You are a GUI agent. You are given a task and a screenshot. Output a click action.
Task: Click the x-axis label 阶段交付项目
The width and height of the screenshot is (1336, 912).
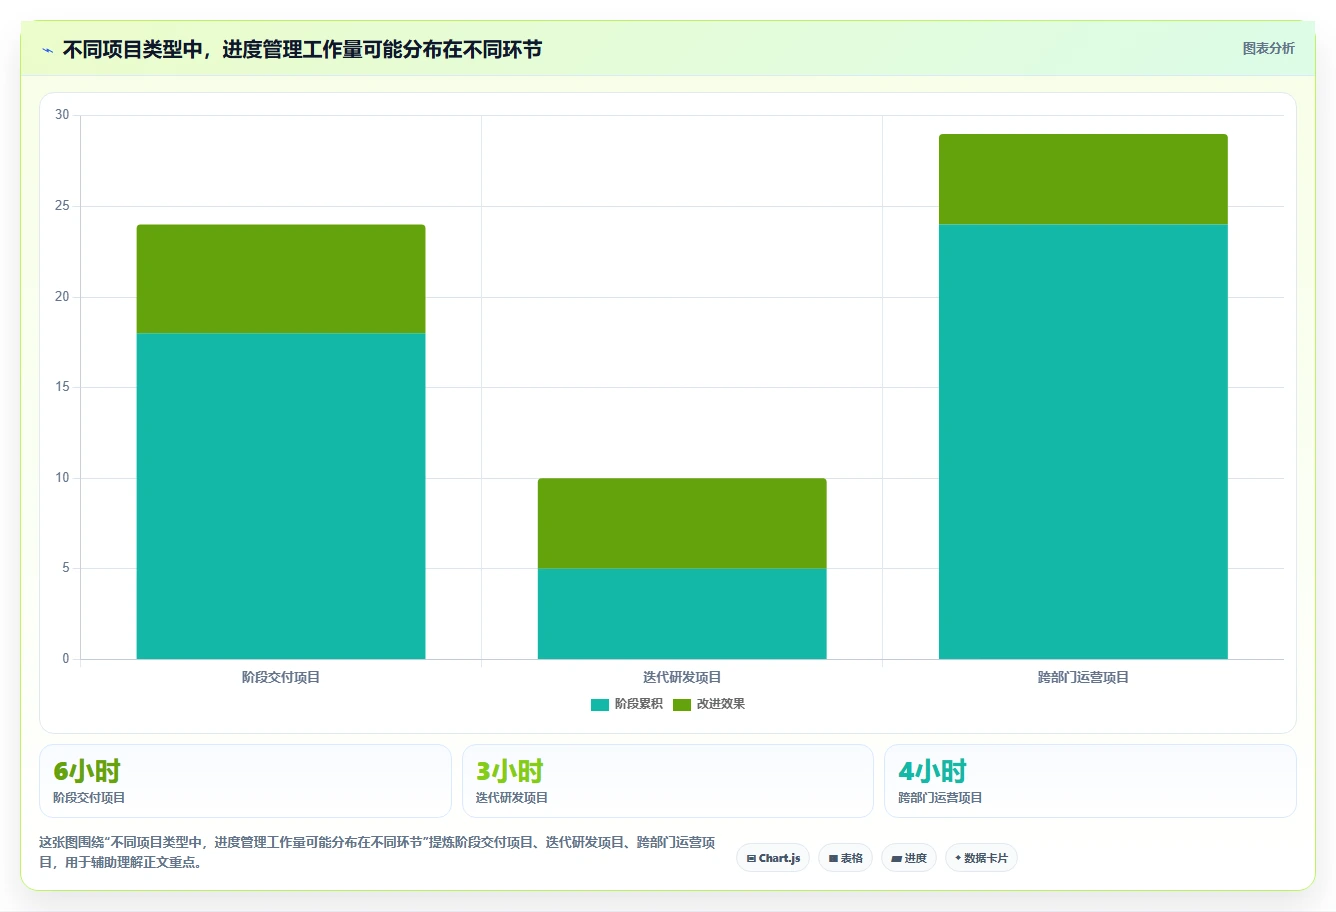pyautogui.click(x=281, y=677)
